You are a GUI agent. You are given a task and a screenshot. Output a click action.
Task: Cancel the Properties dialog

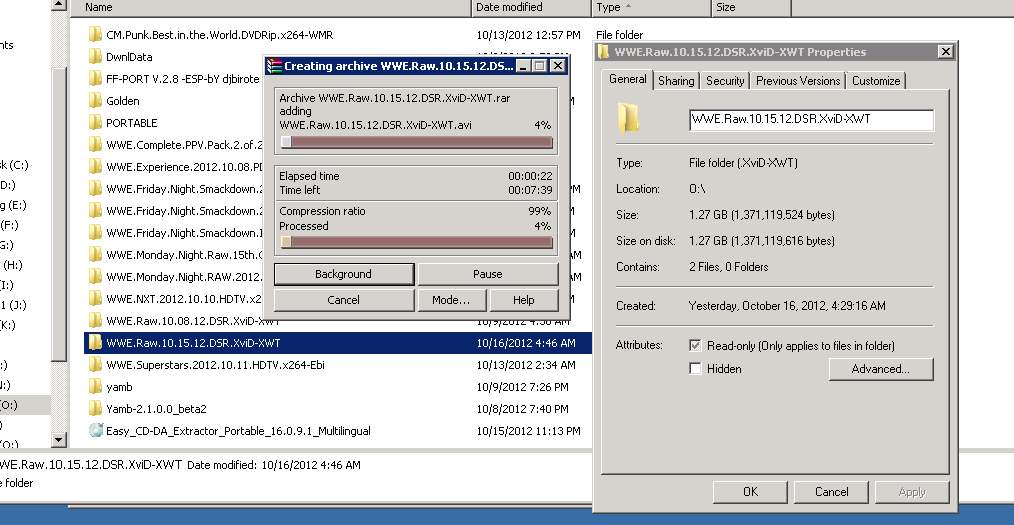coord(832,492)
